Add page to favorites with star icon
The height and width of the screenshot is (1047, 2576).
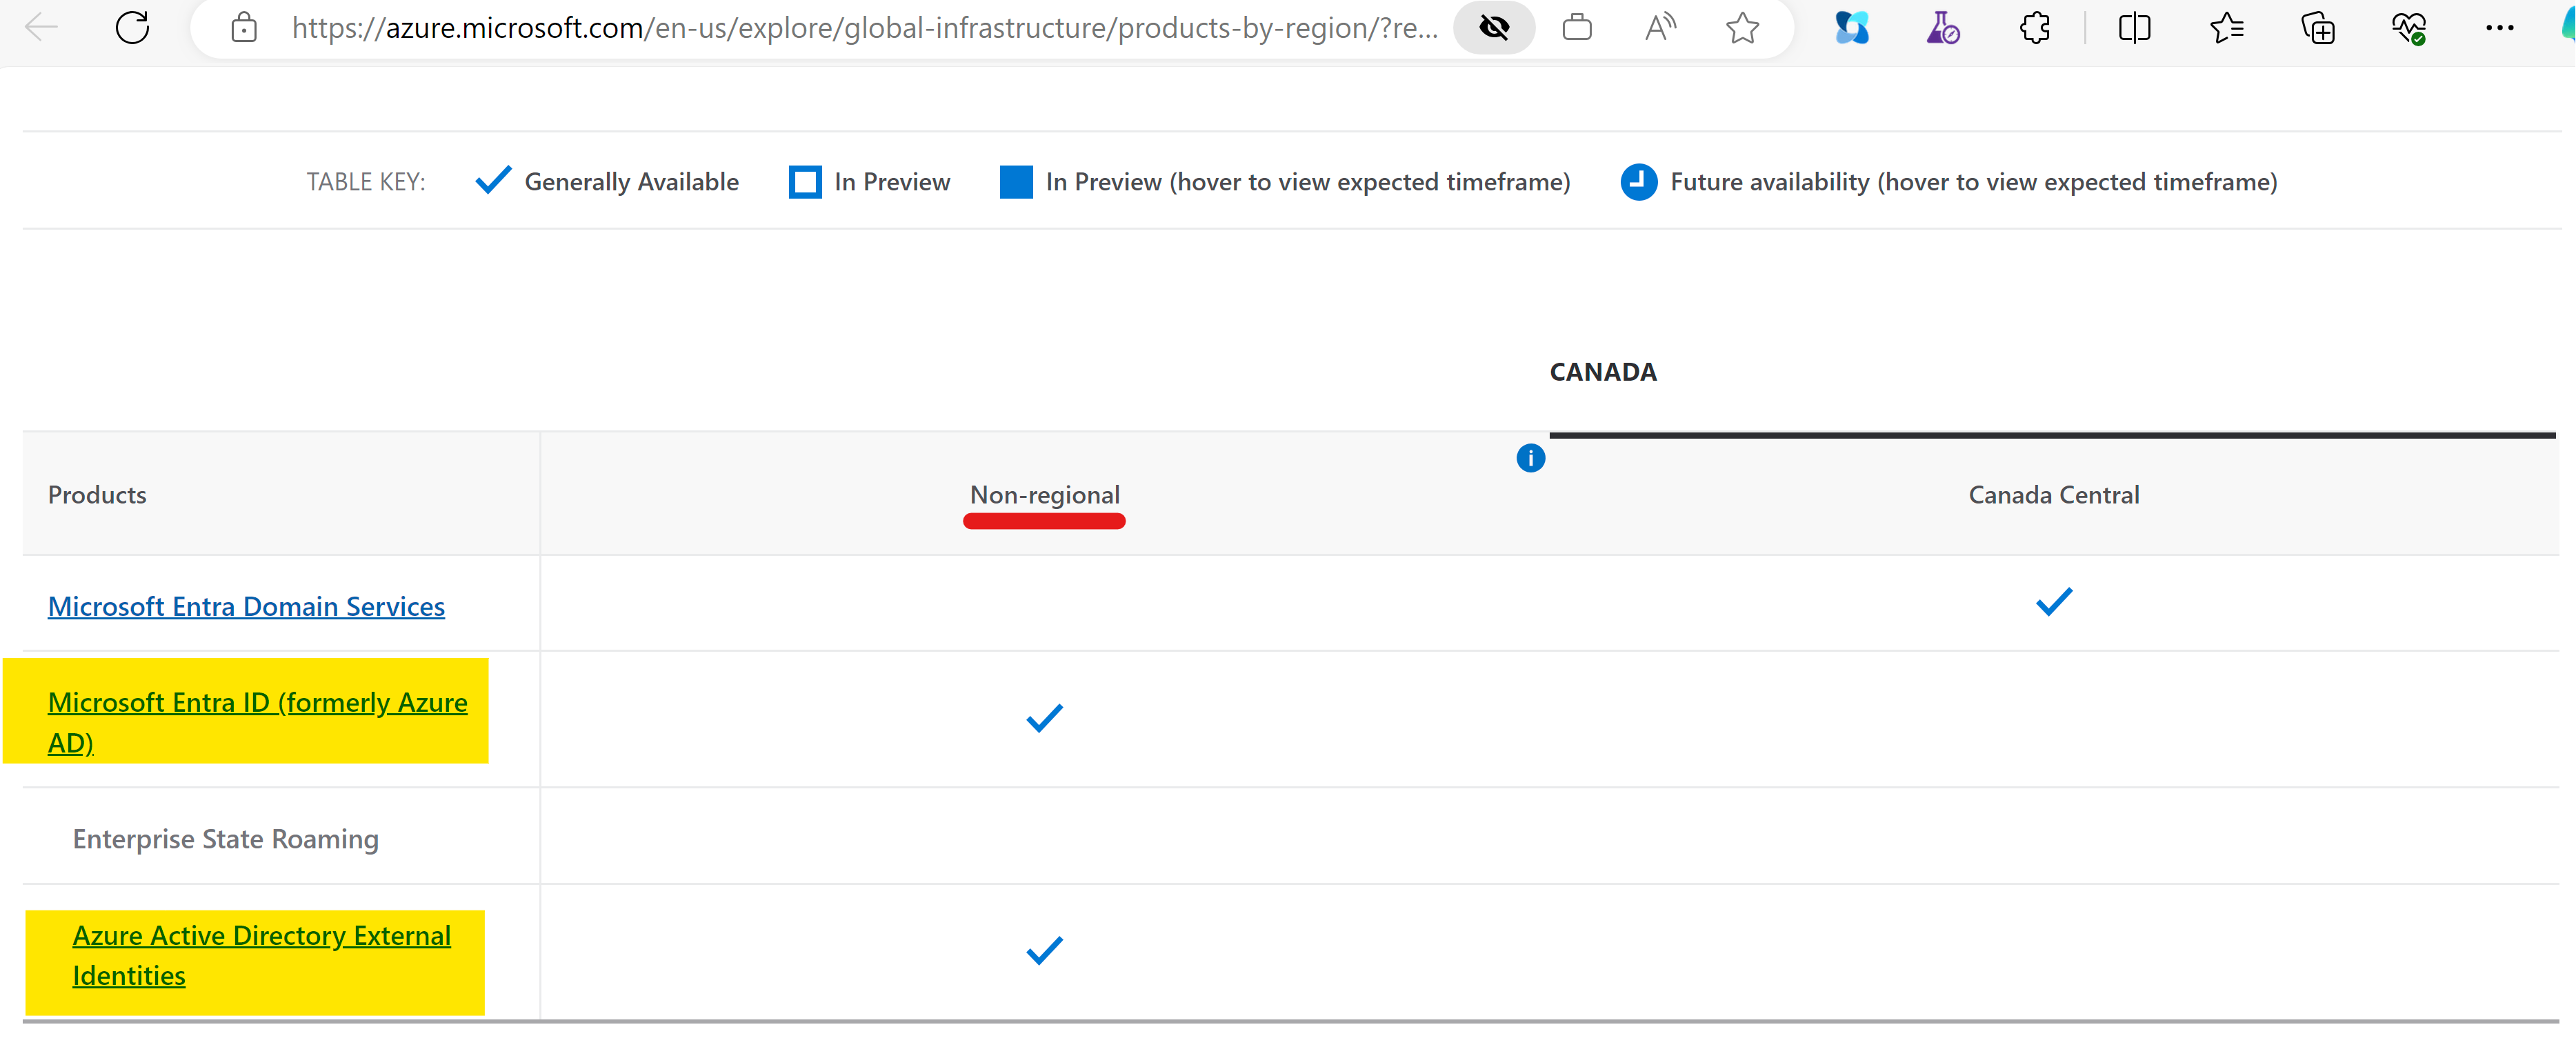[x=1742, y=28]
